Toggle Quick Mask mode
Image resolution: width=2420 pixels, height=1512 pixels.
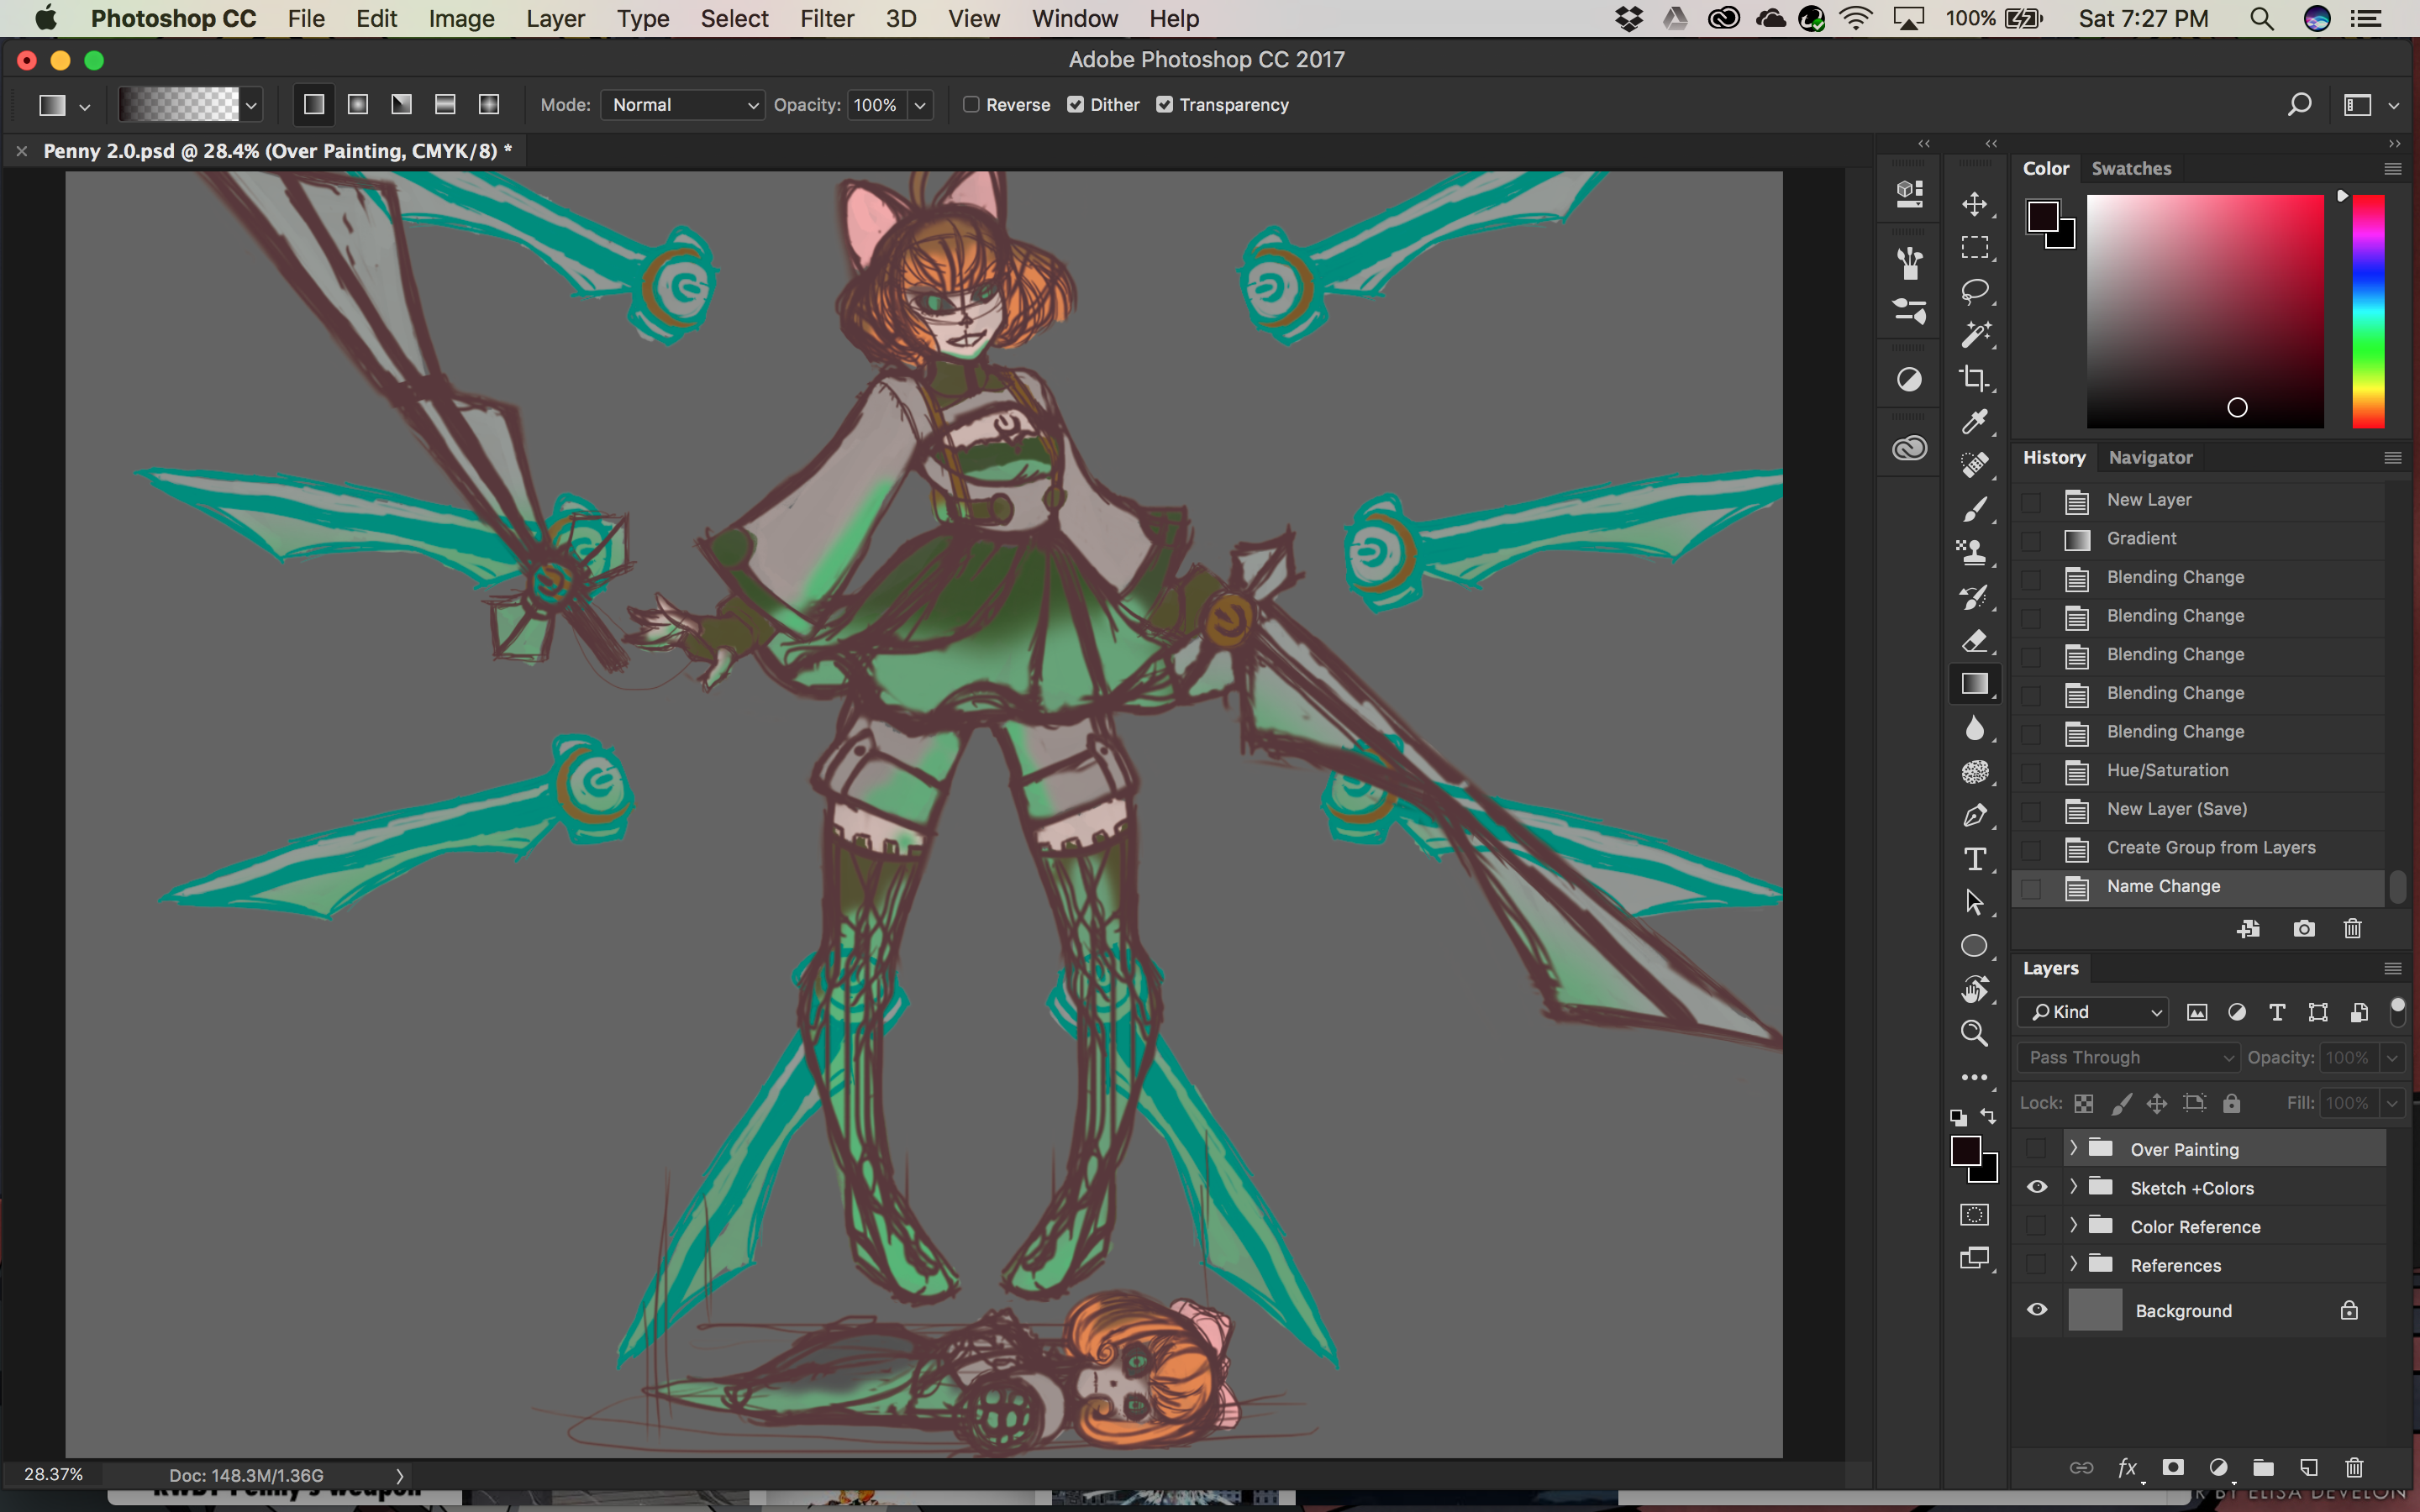click(x=1974, y=1215)
